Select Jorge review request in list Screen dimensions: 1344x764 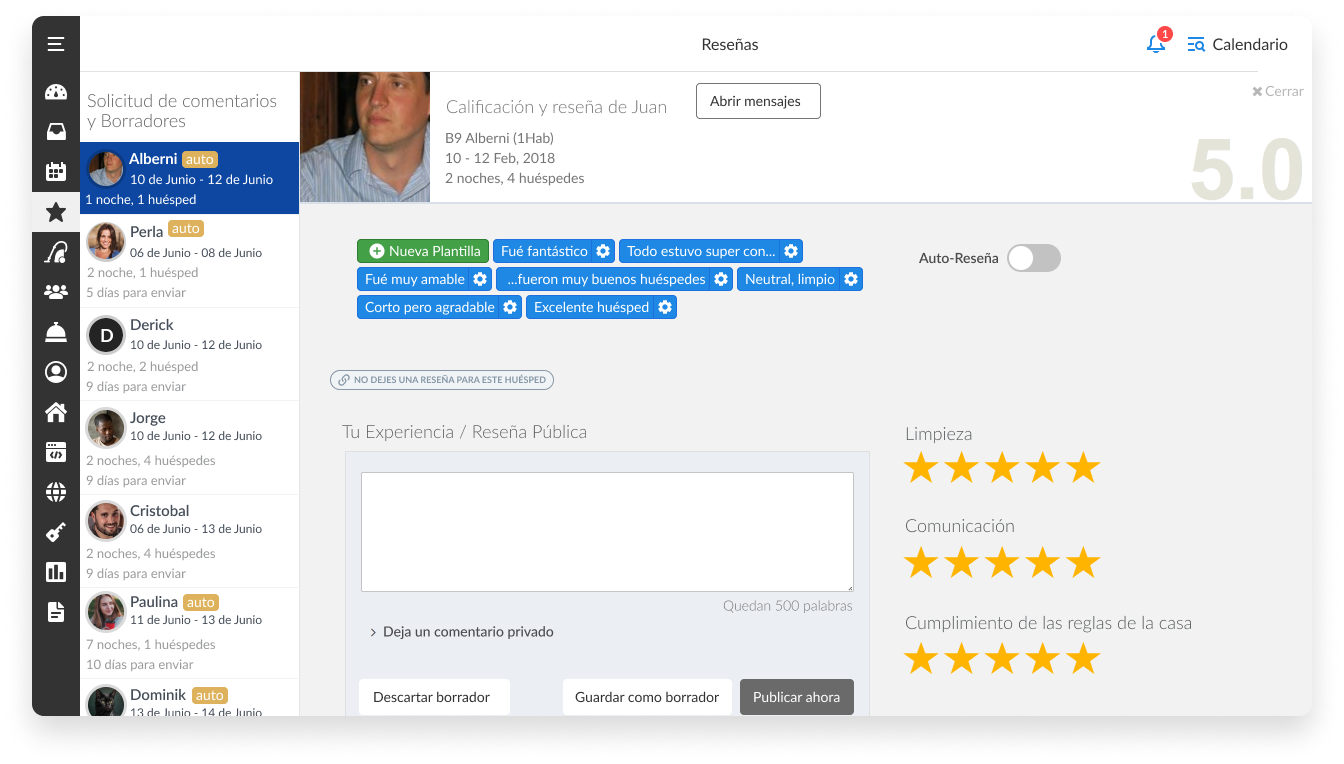click(x=189, y=447)
